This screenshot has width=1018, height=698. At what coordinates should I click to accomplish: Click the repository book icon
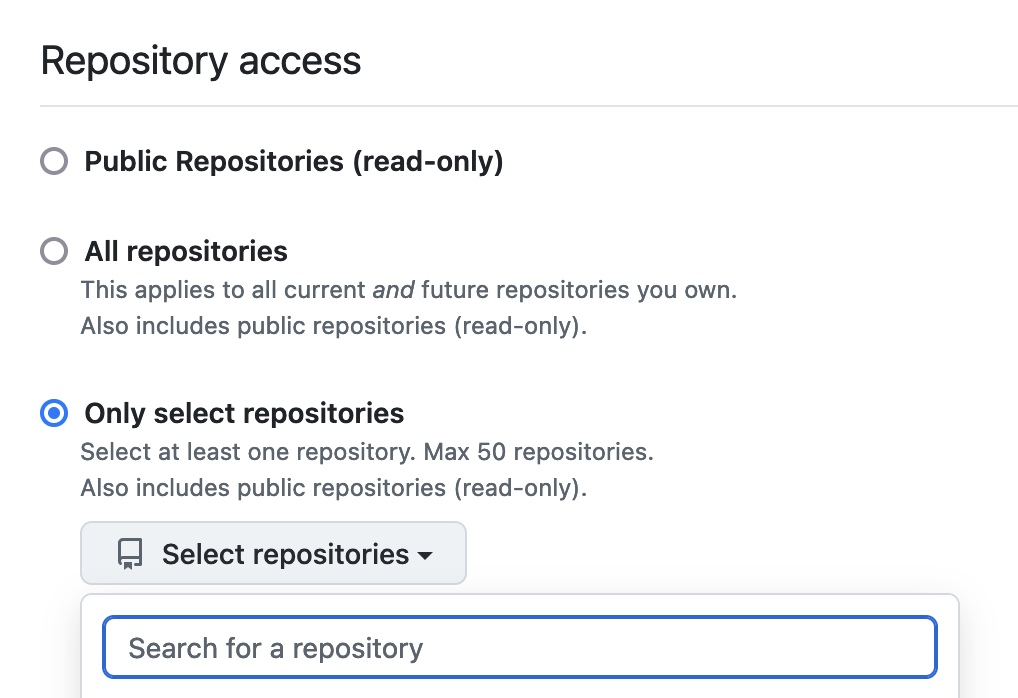(131, 554)
